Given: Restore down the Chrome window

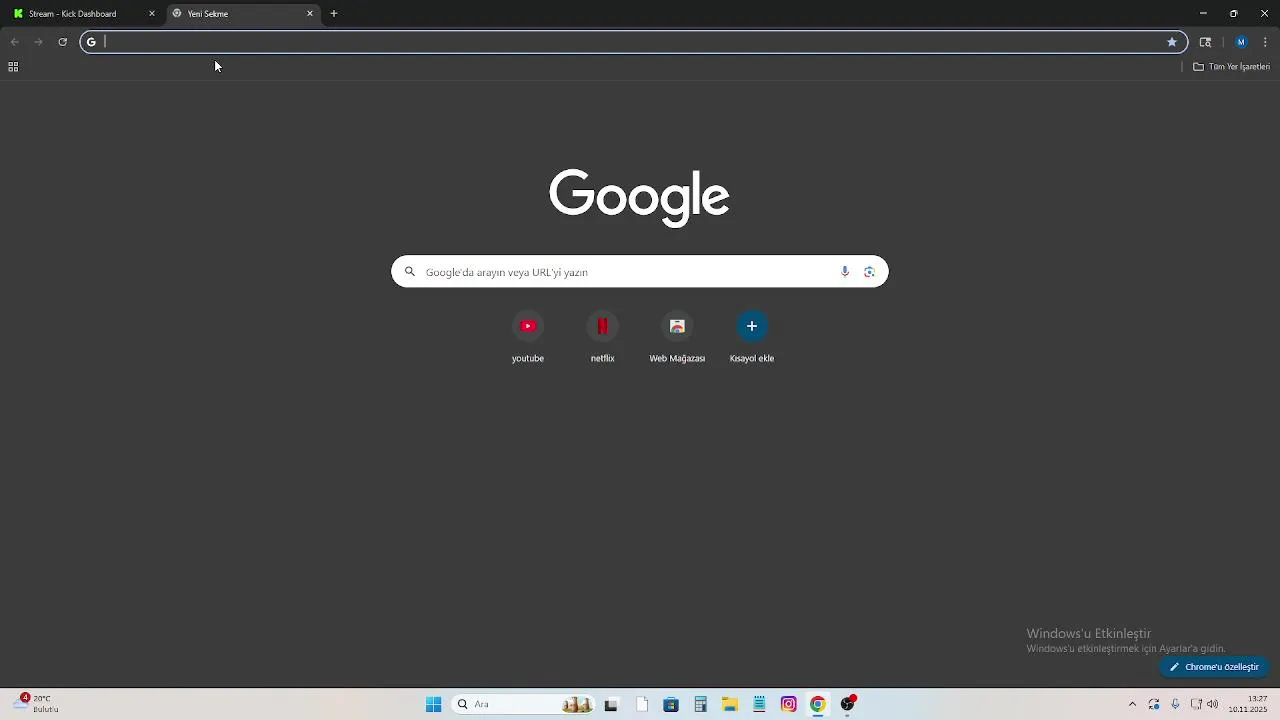Looking at the screenshot, I should pyautogui.click(x=1234, y=14).
